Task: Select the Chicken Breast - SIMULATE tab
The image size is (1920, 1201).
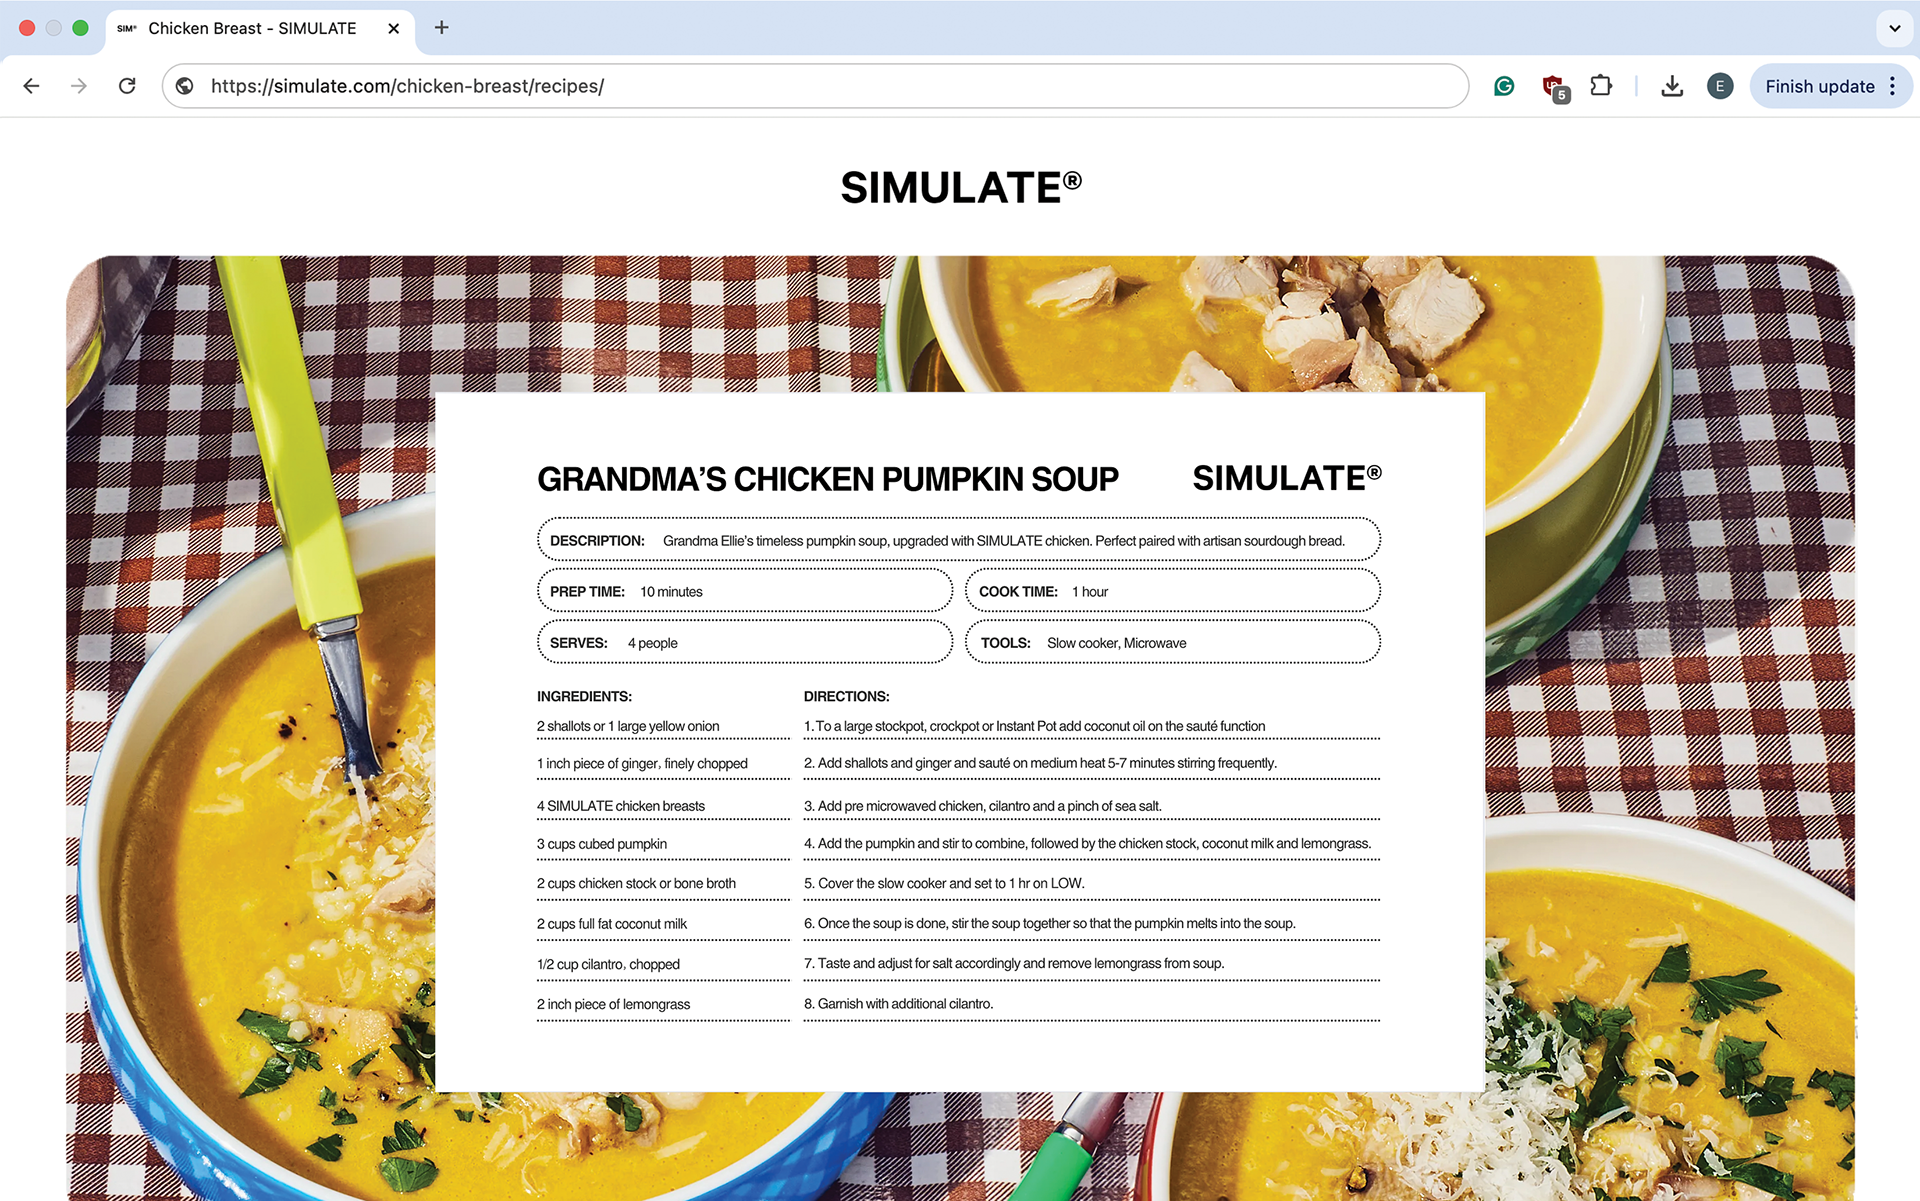Action: [260, 28]
